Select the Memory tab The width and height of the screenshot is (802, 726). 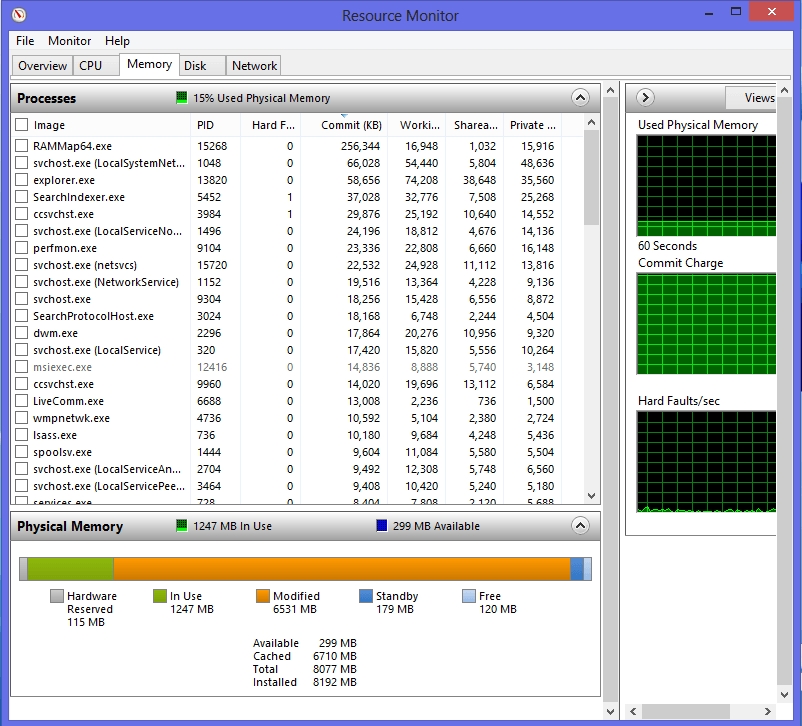coord(149,64)
